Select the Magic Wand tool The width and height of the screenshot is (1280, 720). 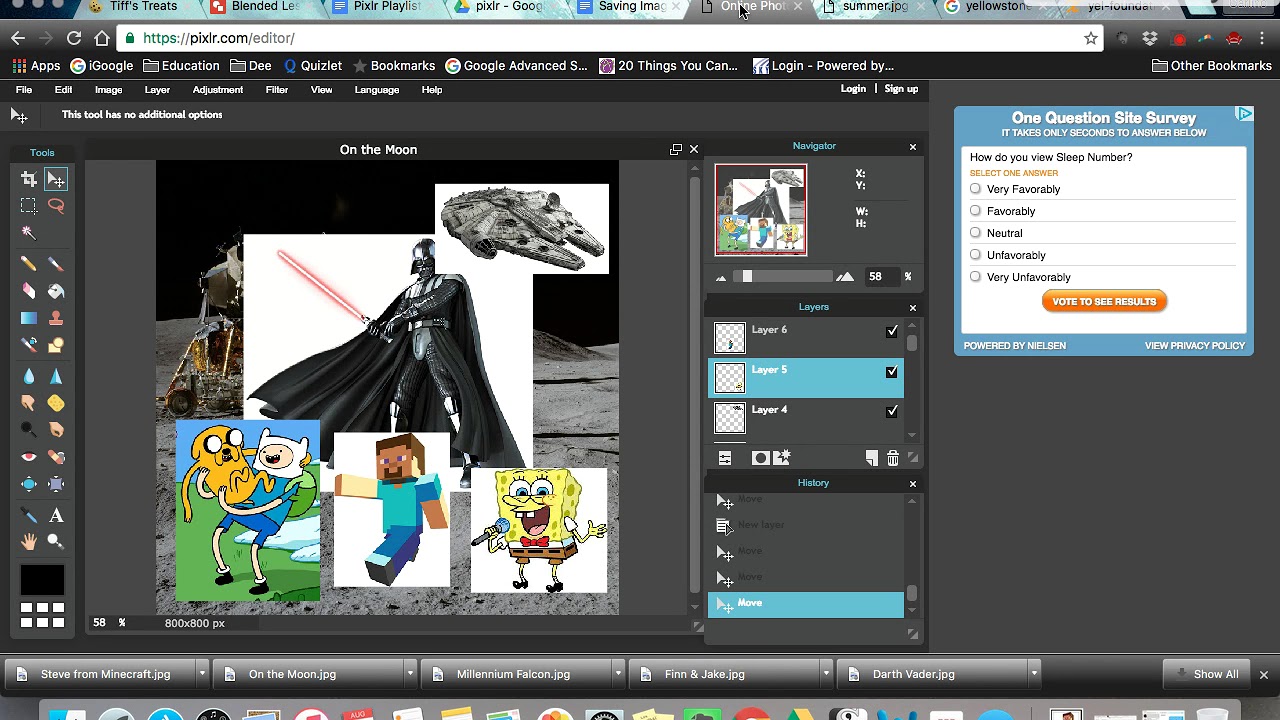point(29,233)
